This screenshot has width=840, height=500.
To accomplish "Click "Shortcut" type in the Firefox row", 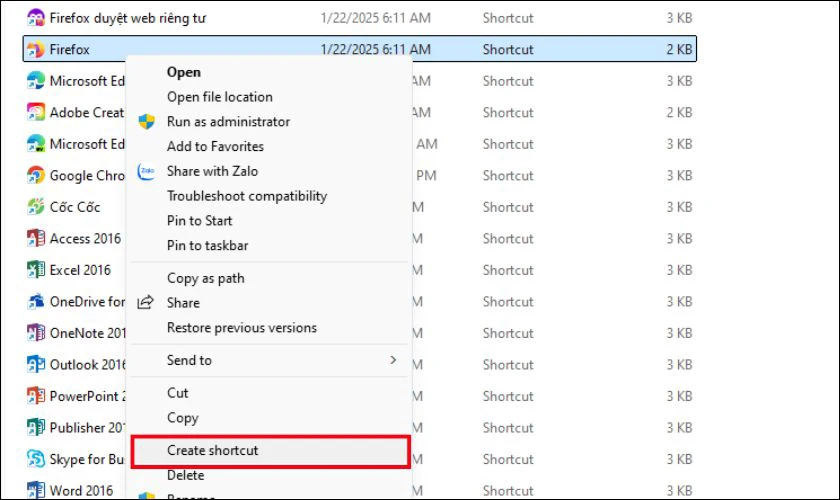I will click(508, 49).
